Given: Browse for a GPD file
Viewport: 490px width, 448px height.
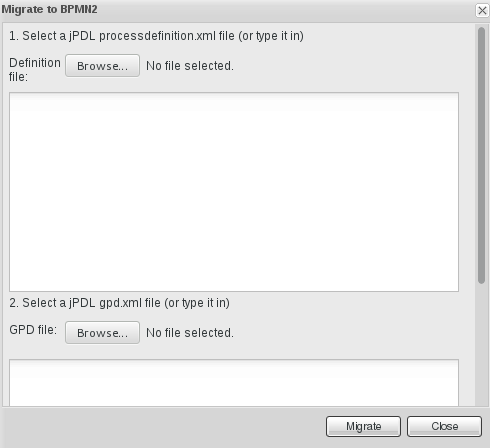Looking at the screenshot, I should tap(102, 333).
